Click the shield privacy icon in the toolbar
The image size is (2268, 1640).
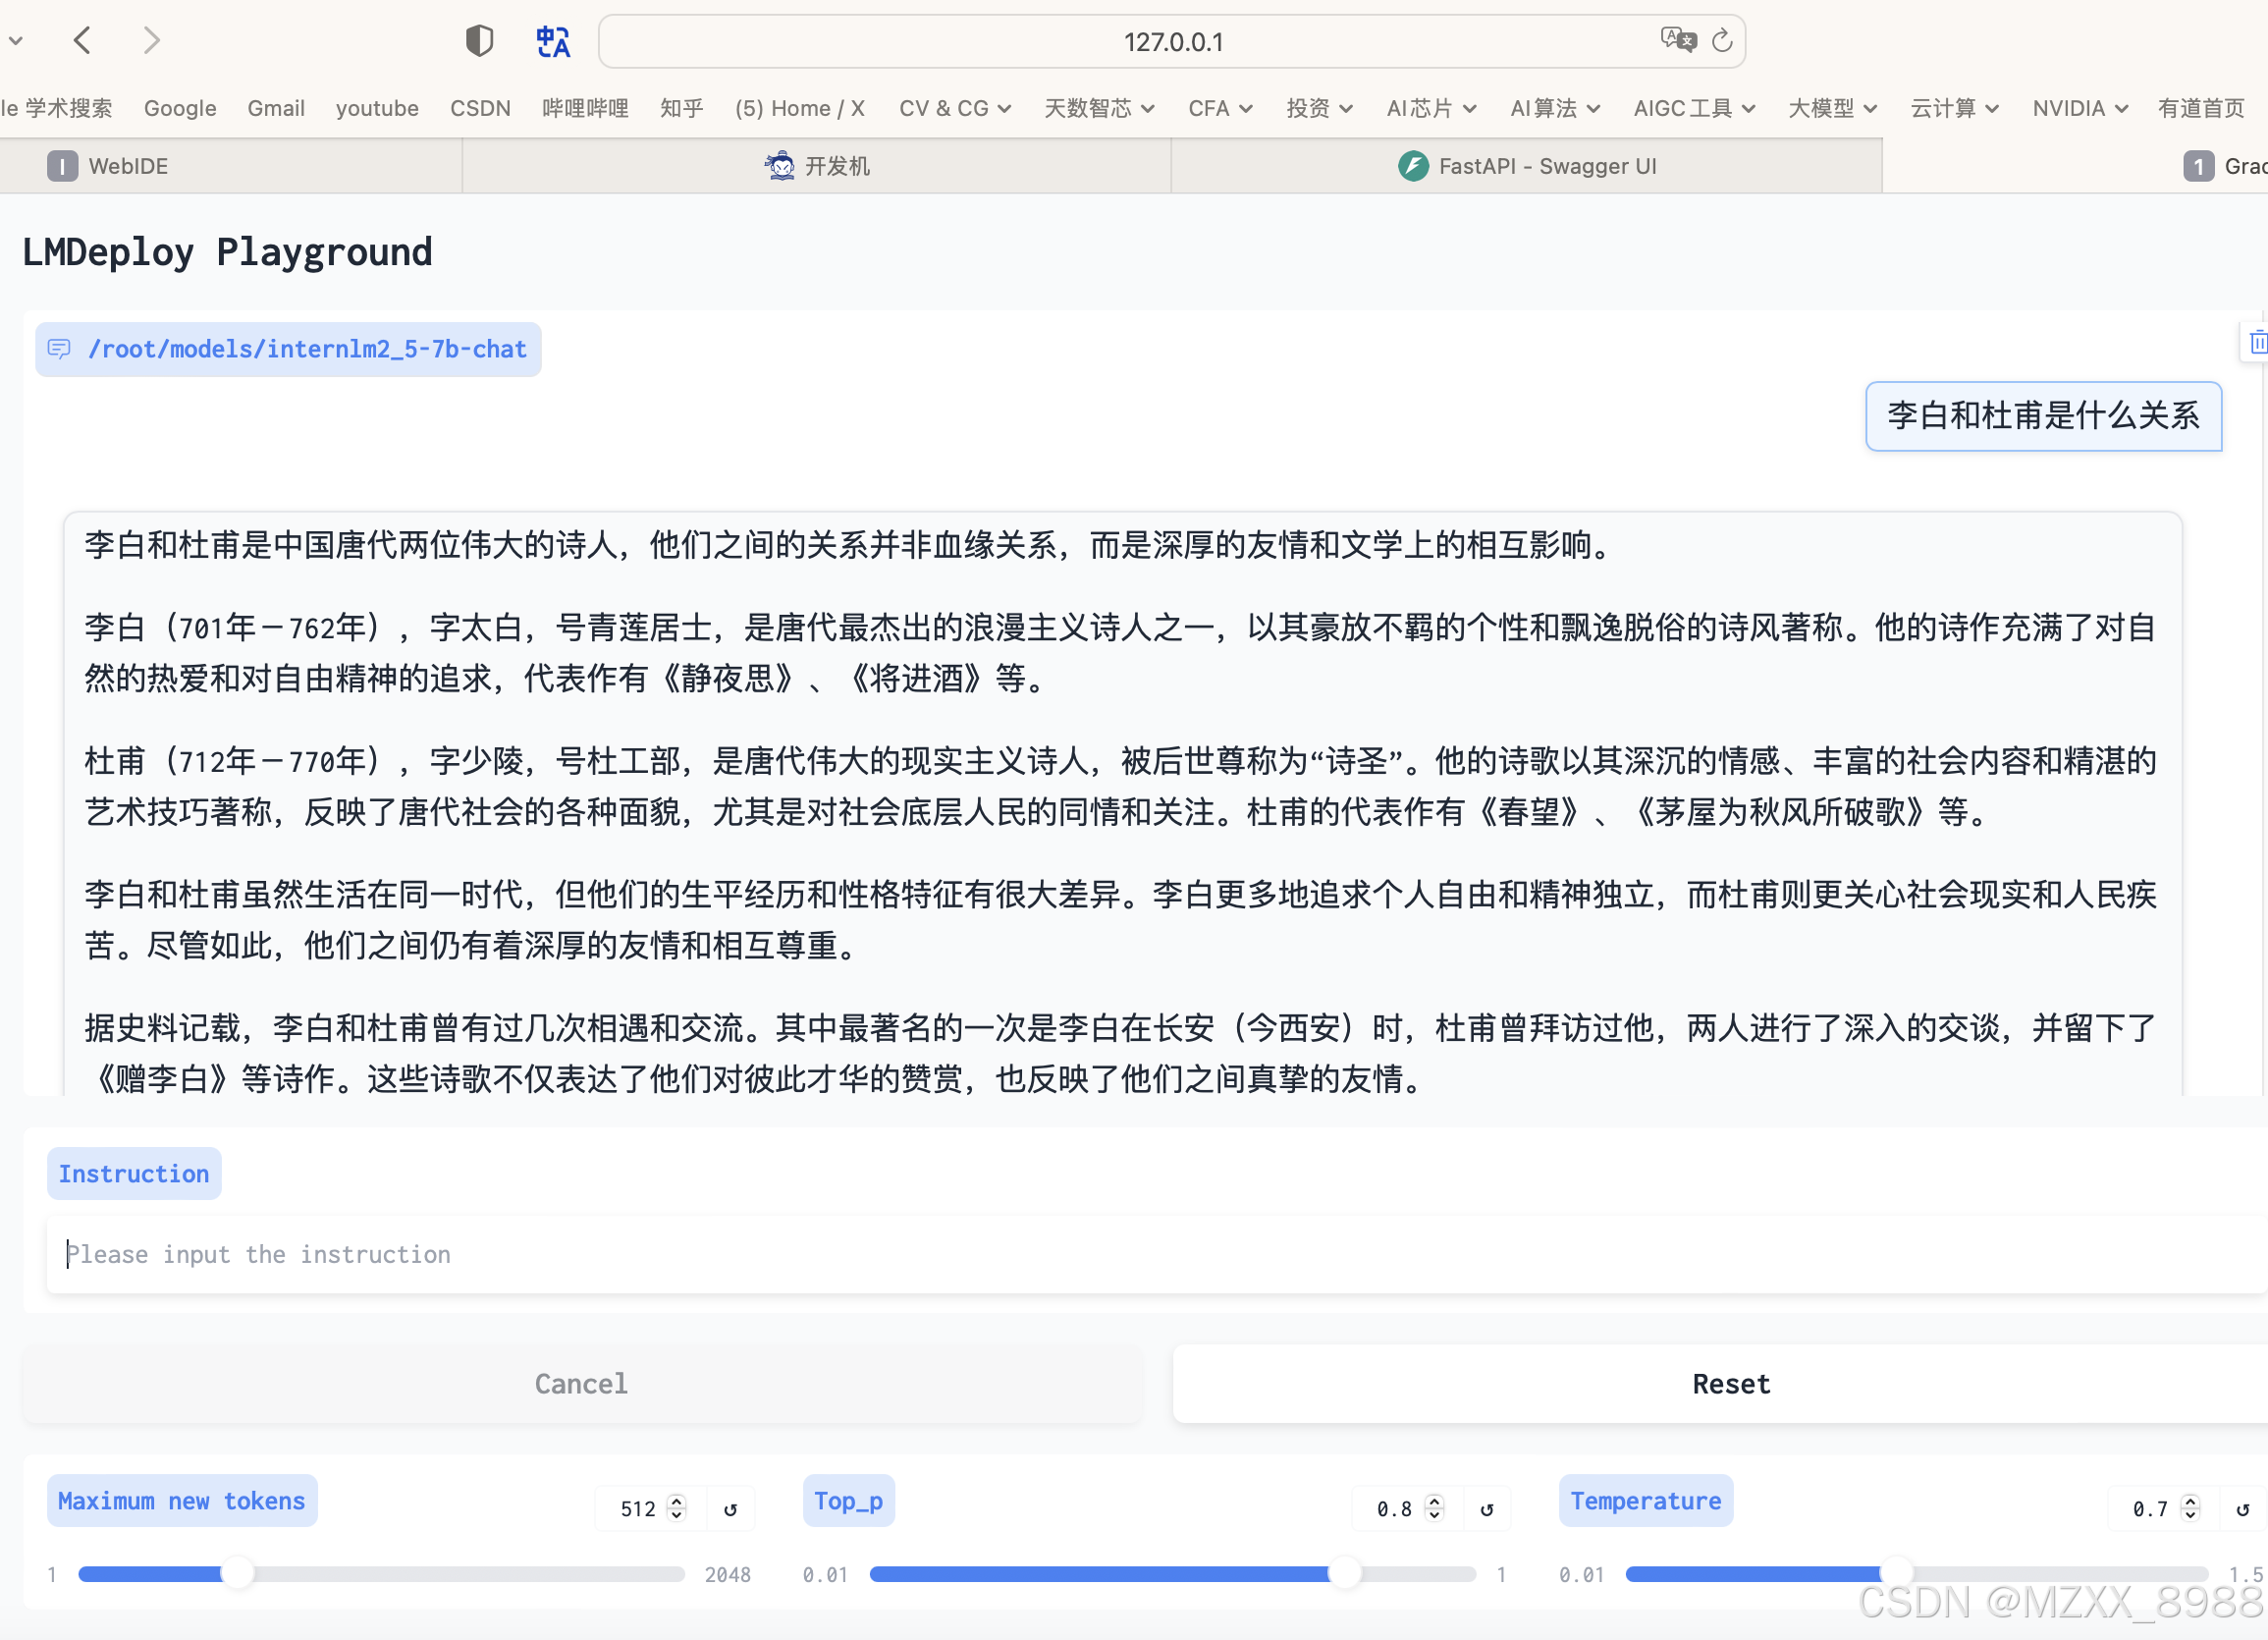click(479, 40)
